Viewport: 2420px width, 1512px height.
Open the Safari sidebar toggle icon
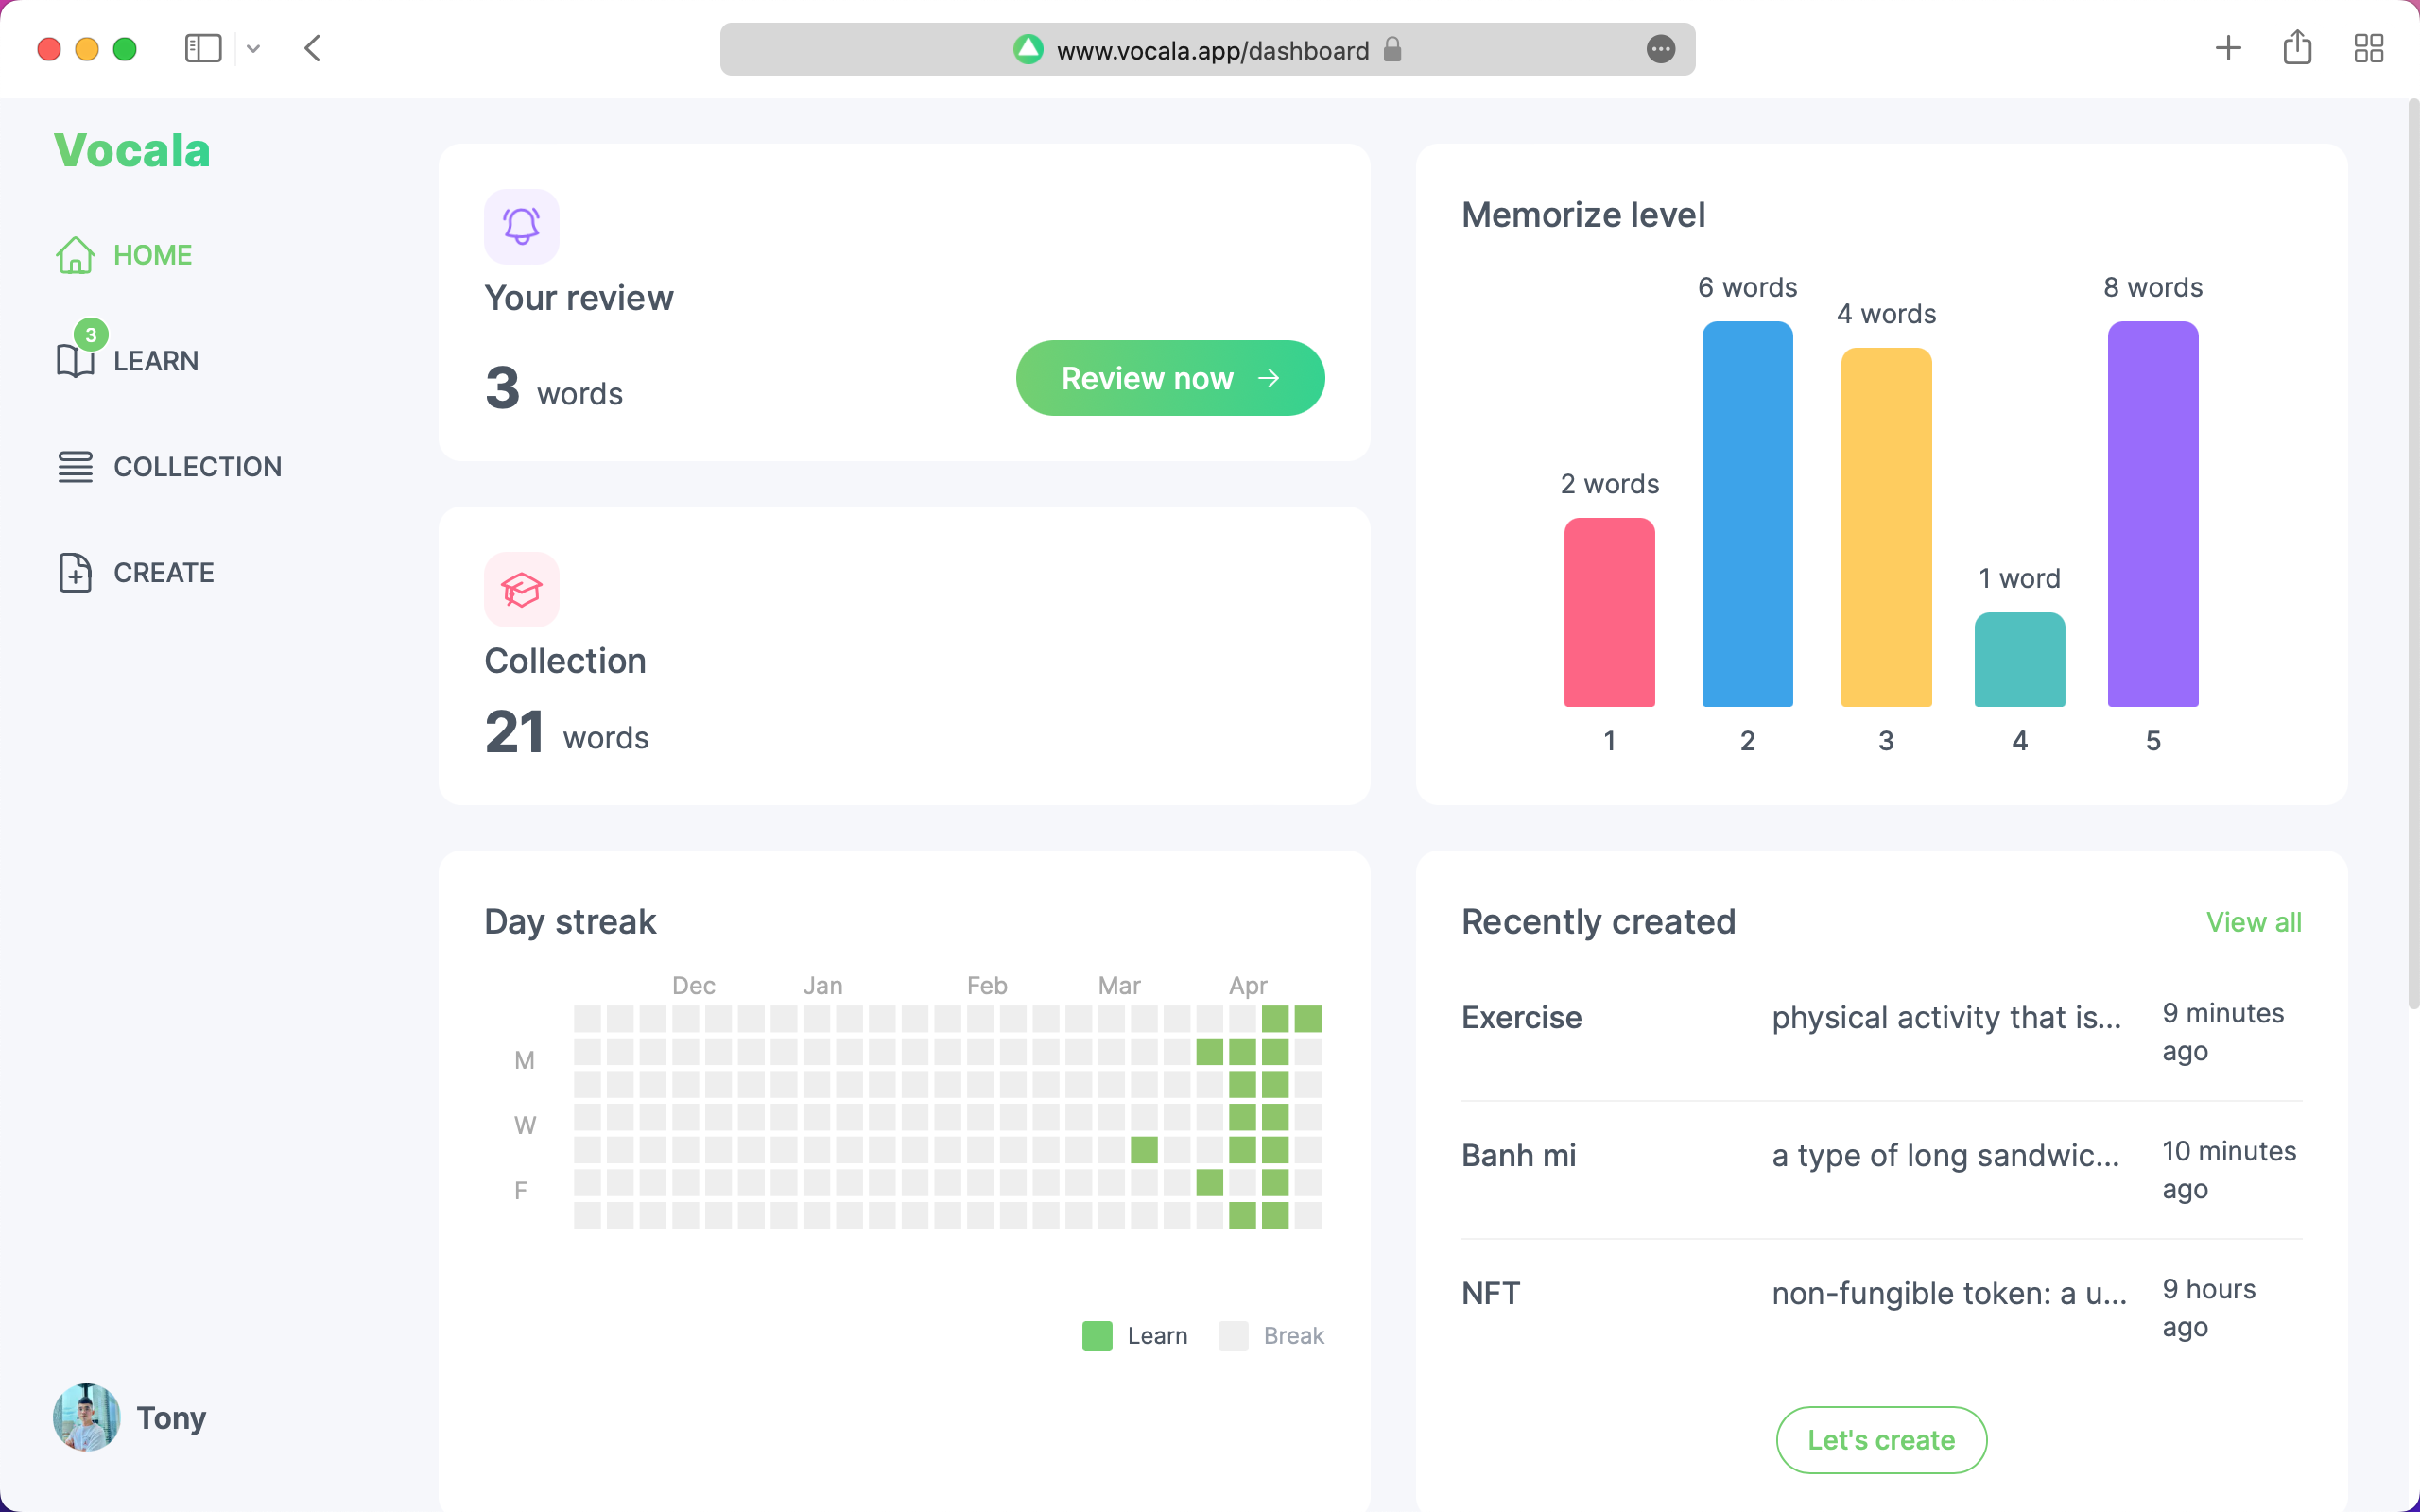click(203, 48)
